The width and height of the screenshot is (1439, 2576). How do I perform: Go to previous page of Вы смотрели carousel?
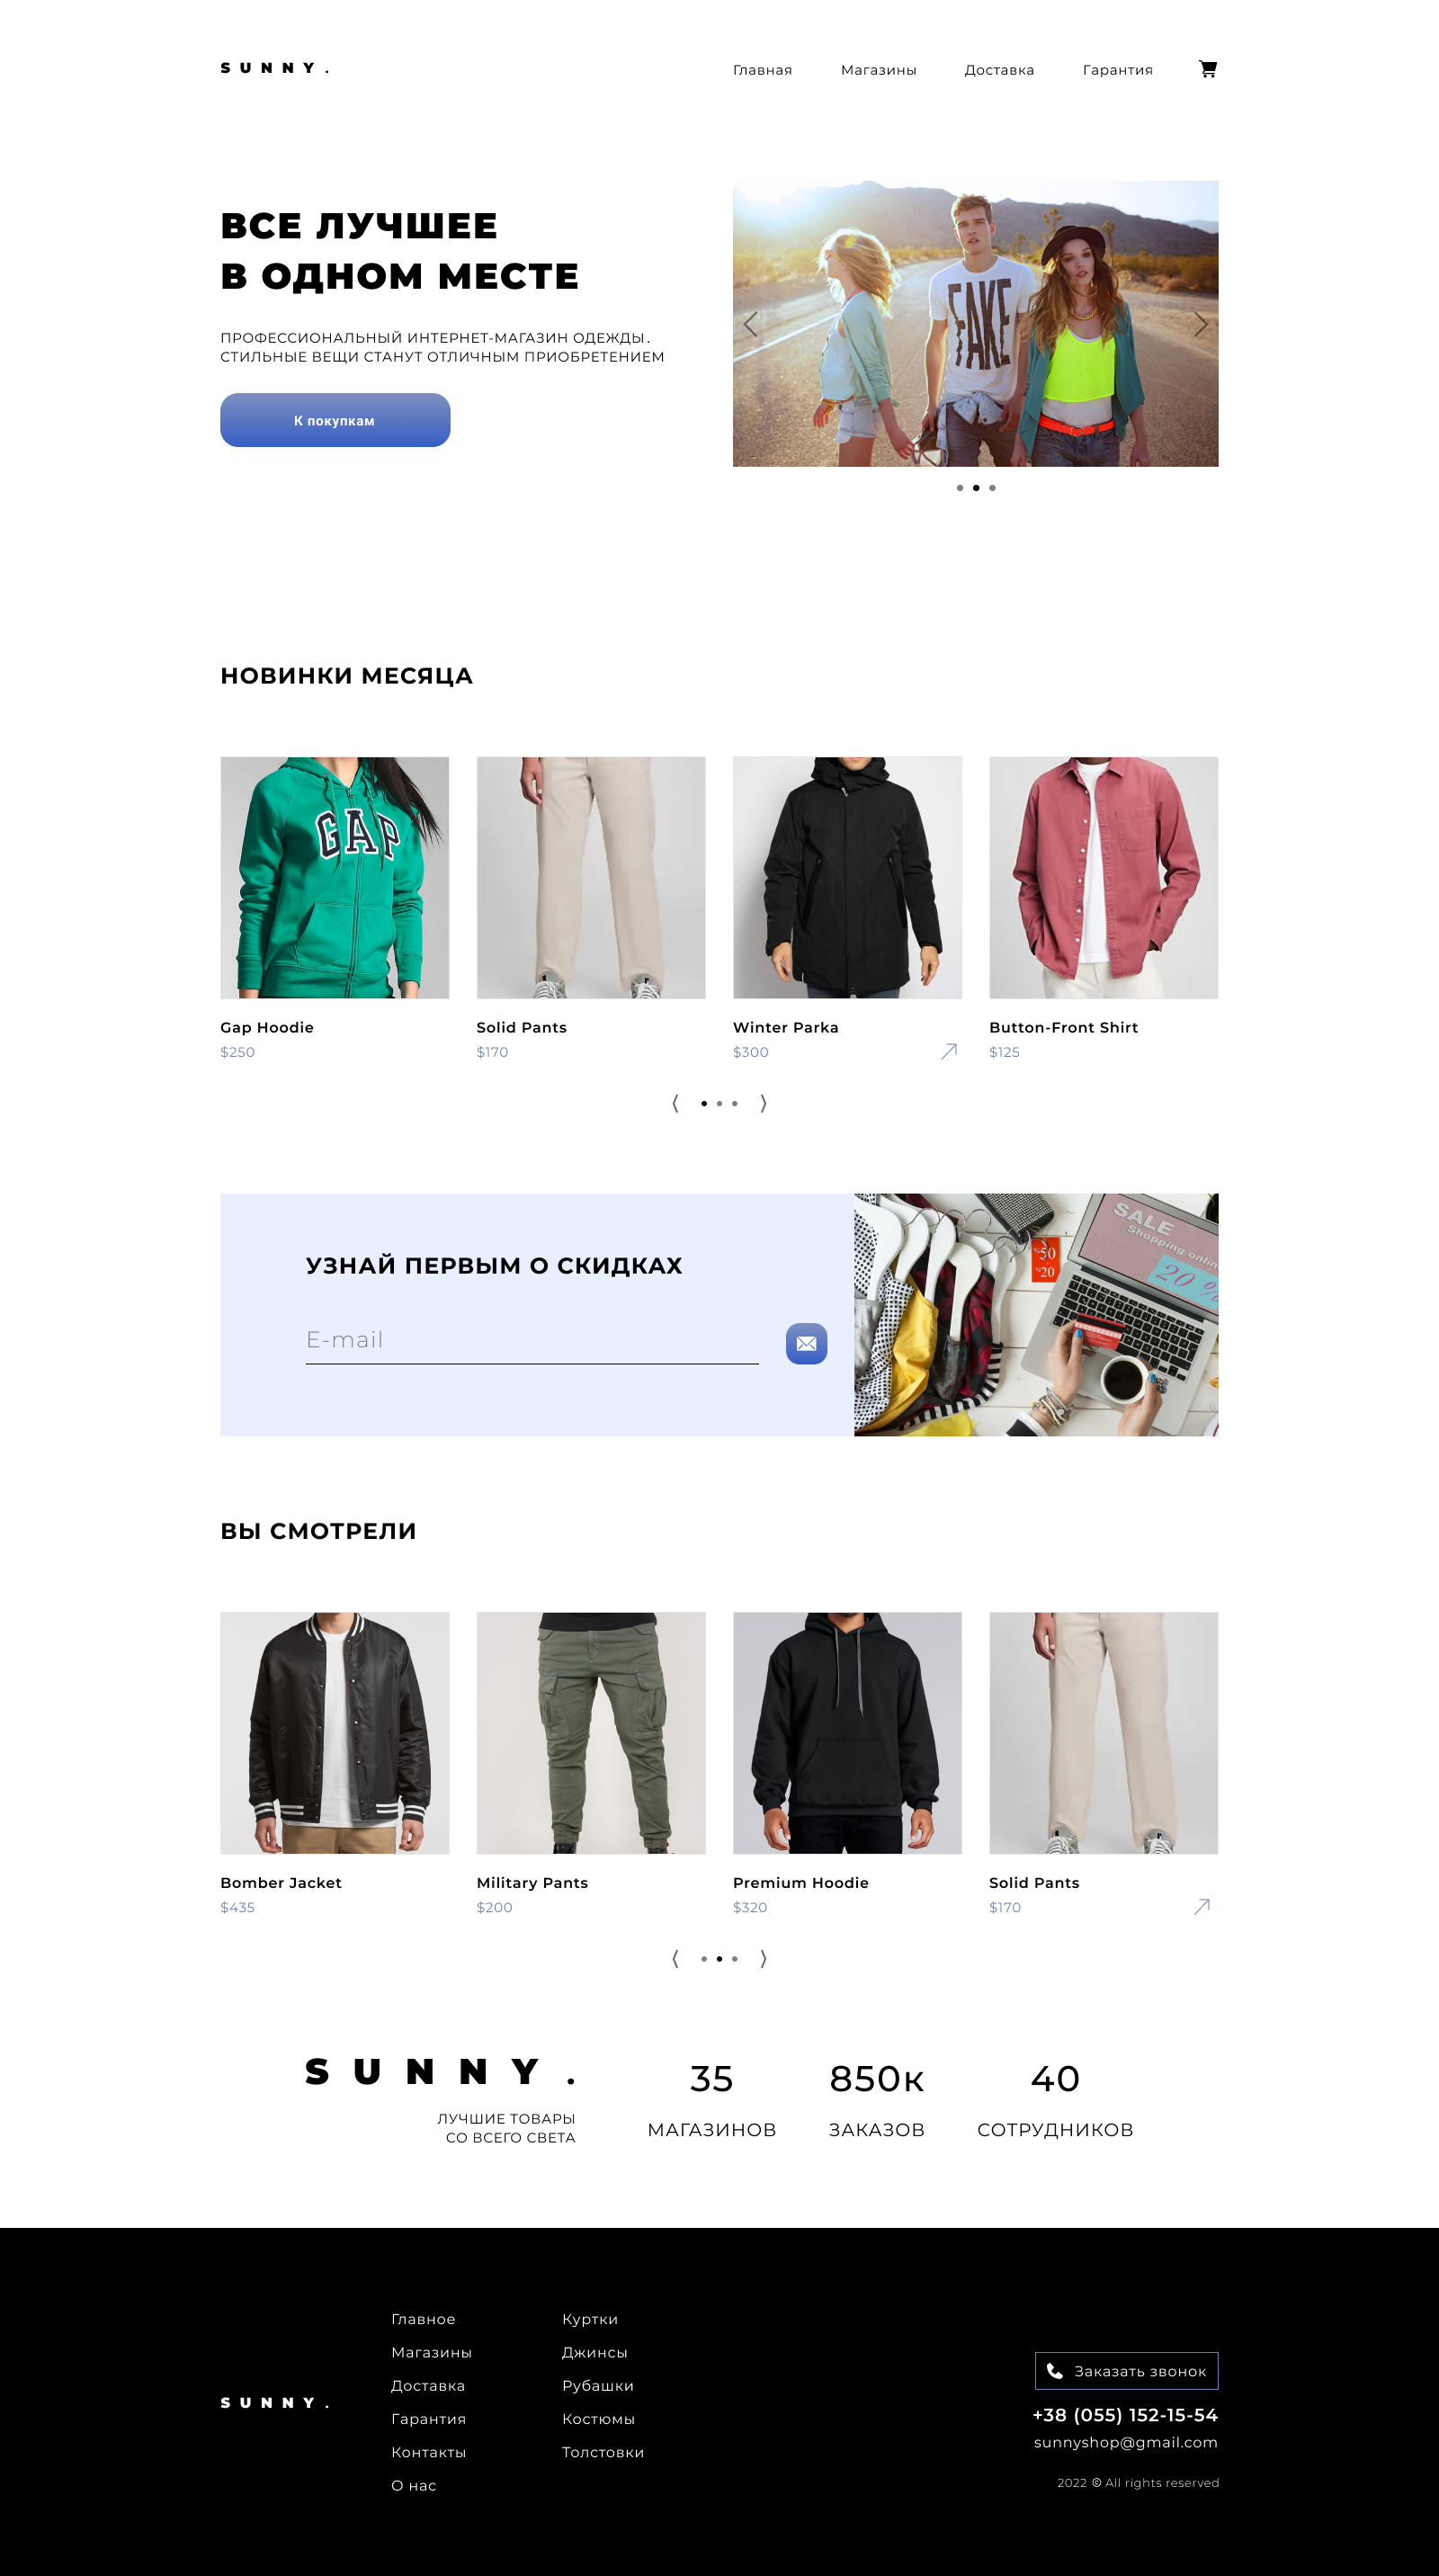(x=675, y=1958)
